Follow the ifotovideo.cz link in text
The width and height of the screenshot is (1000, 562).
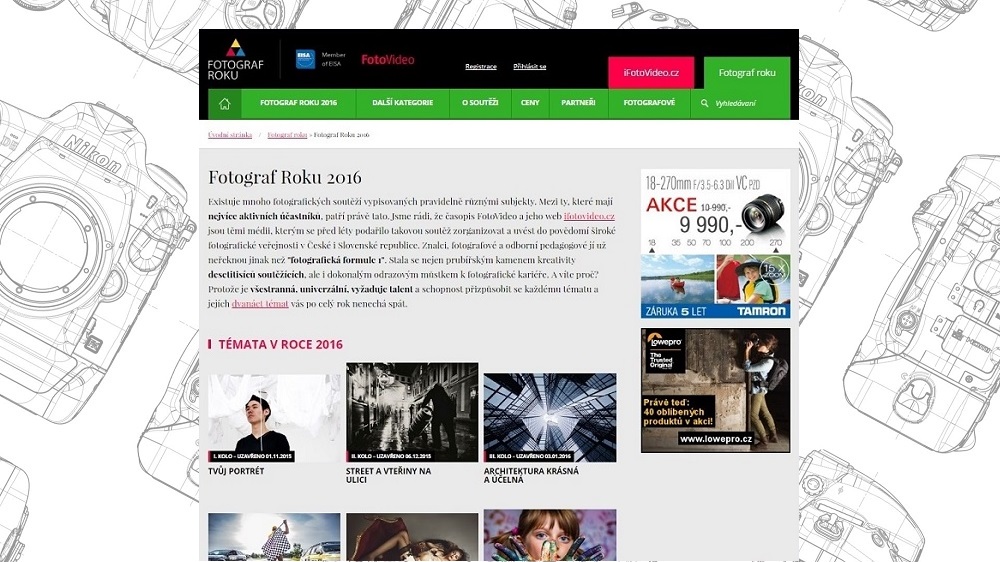[x=589, y=216]
